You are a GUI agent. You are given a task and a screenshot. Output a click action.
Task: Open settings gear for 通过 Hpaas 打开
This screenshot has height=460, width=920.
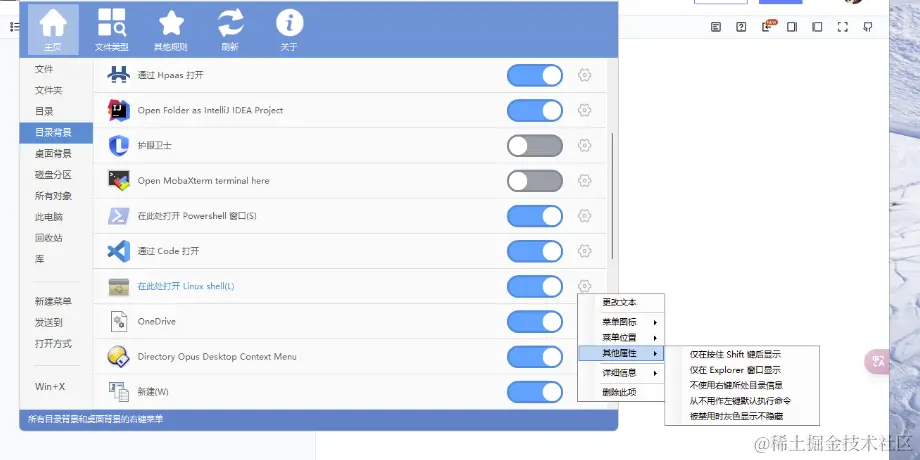[x=584, y=75]
